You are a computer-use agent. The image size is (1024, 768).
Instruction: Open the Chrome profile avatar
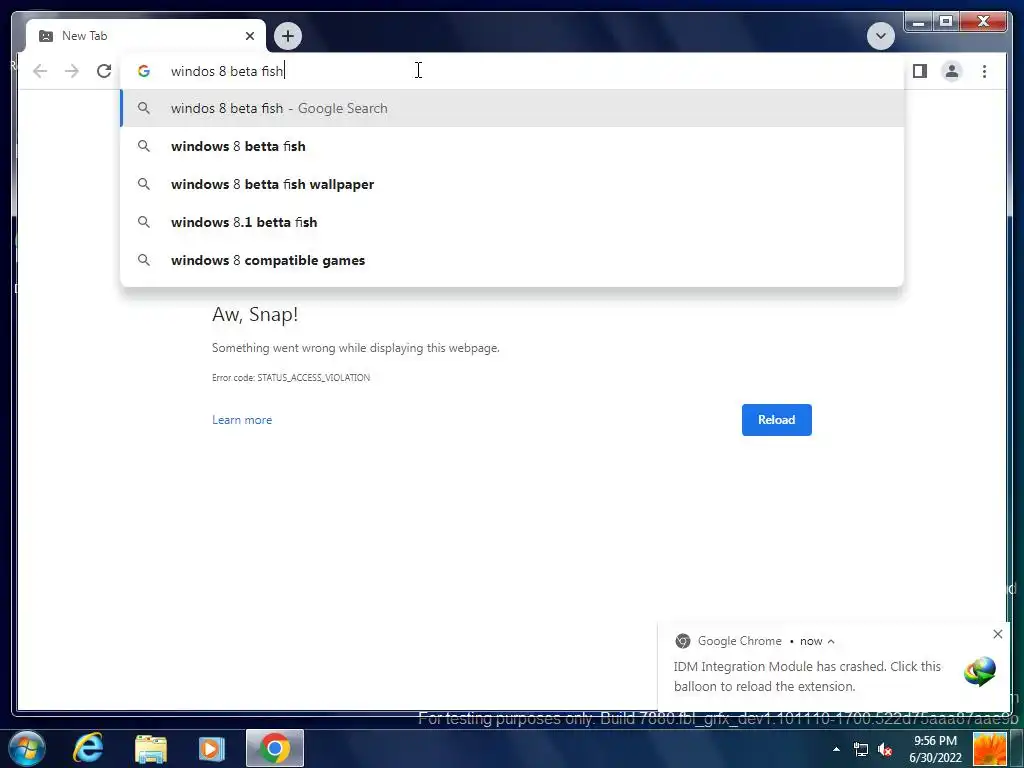point(952,71)
